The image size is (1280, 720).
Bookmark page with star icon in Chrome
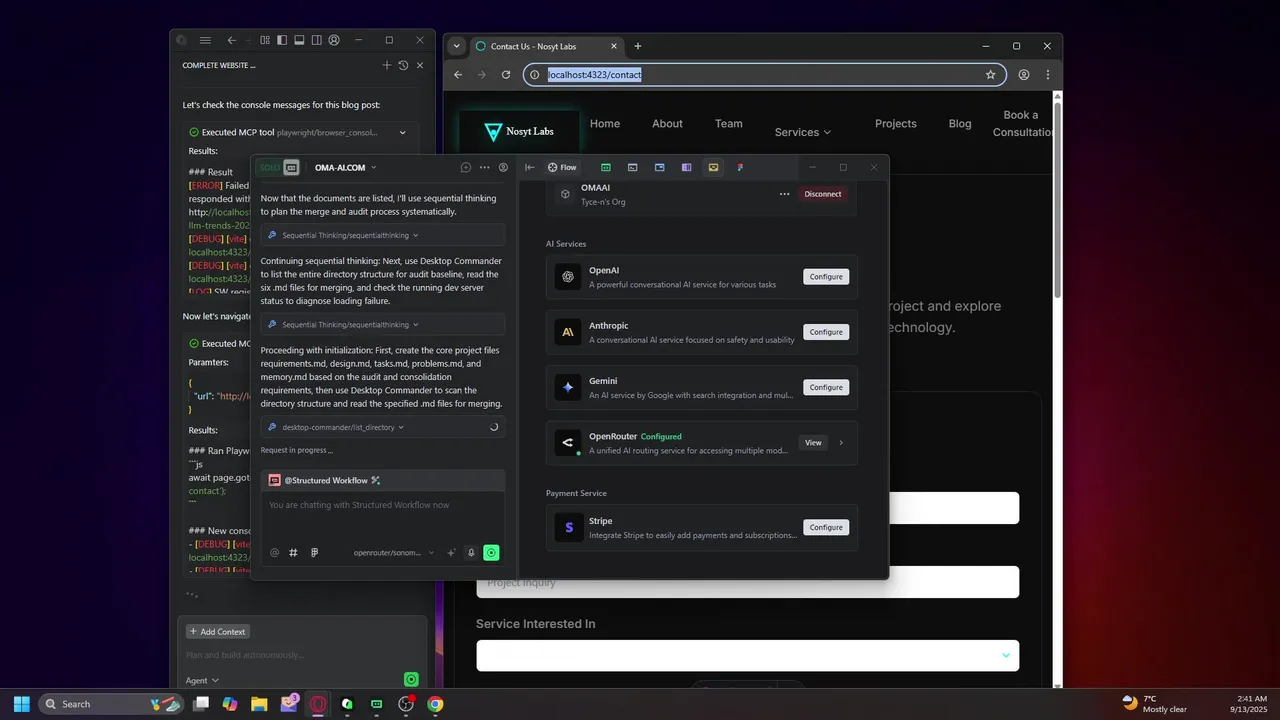[x=990, y=75]
